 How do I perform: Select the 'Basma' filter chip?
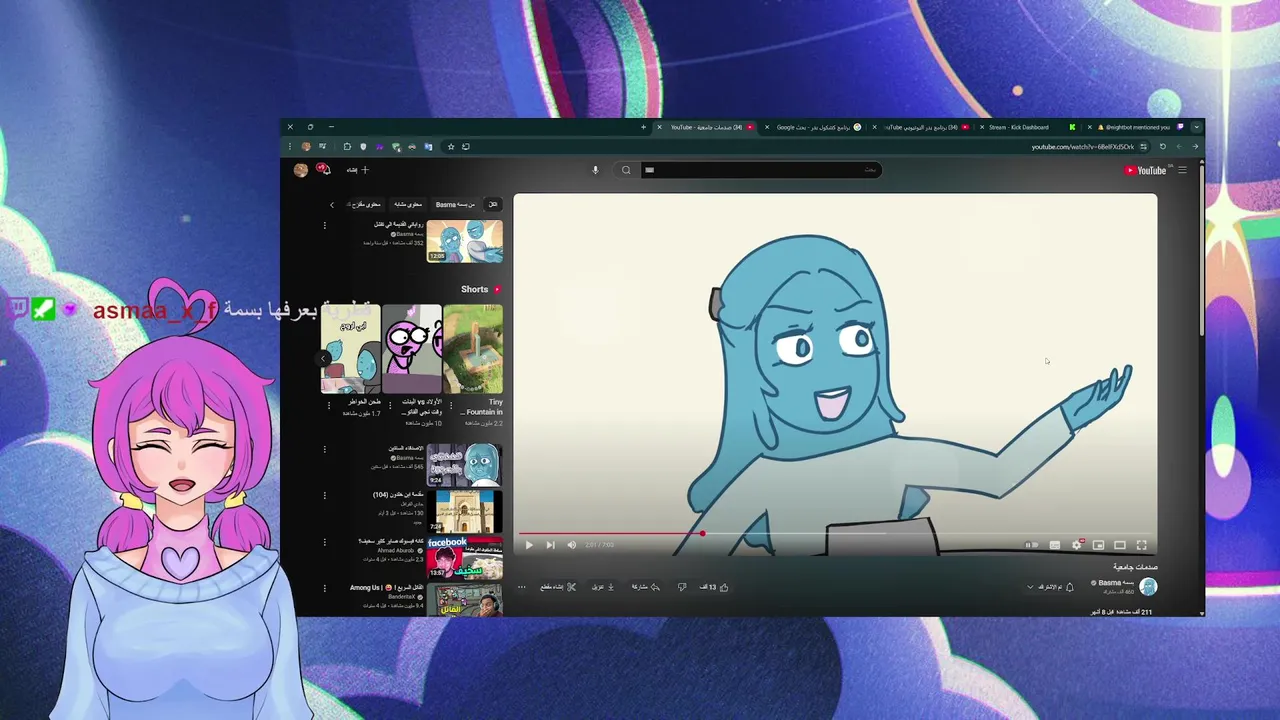point(455,204)
